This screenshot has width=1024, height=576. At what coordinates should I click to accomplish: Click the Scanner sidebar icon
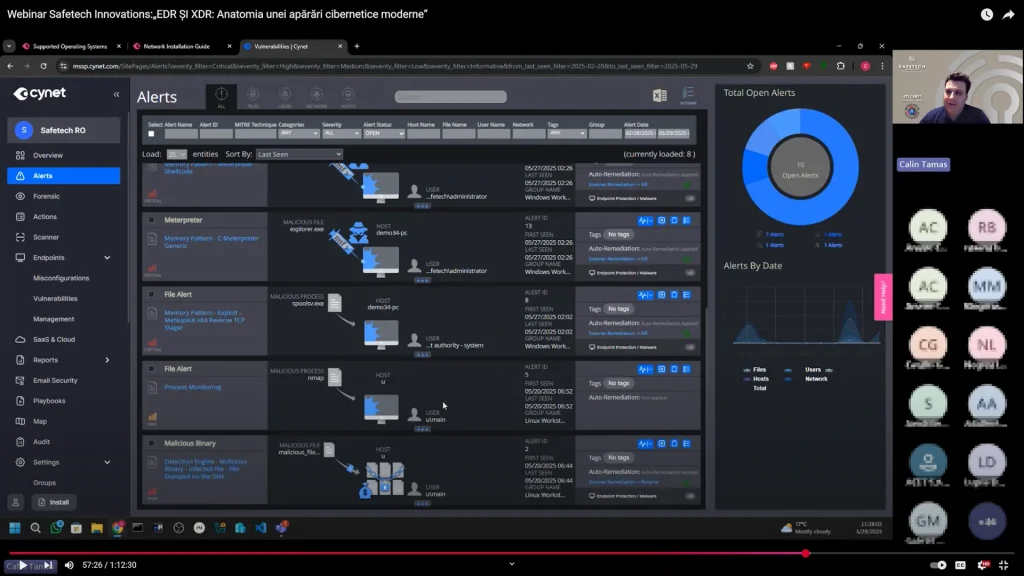tap(20, 237)
